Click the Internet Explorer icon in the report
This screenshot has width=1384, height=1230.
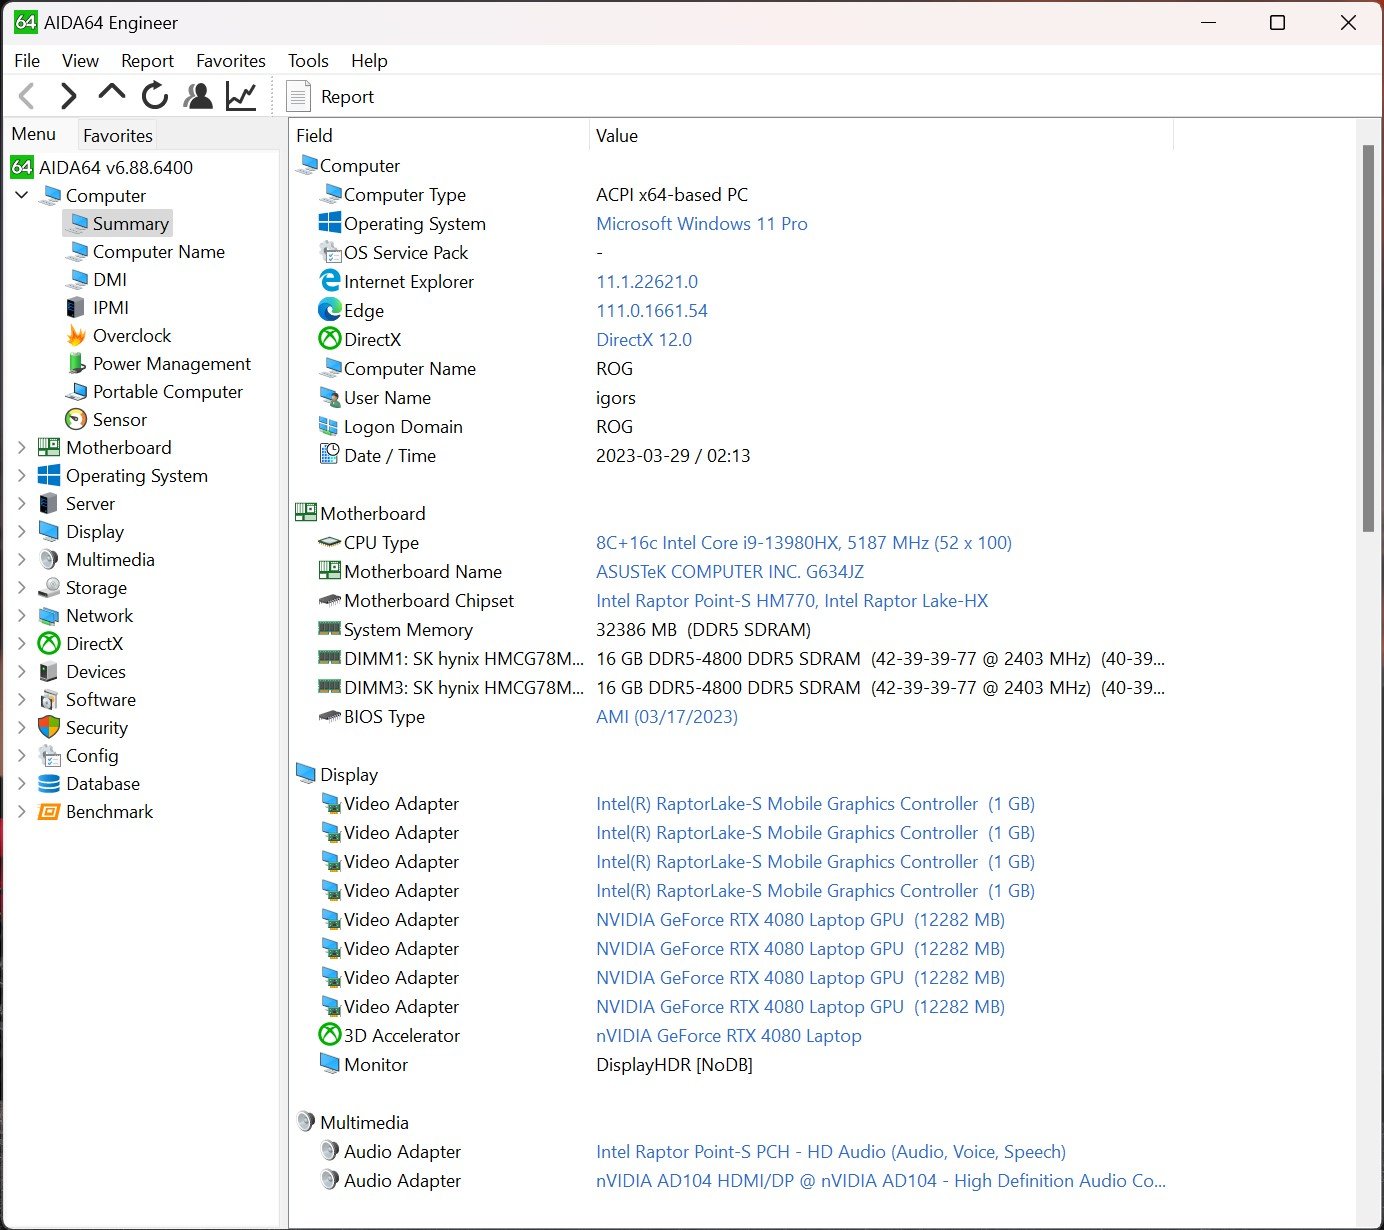[x=330, y=281]
